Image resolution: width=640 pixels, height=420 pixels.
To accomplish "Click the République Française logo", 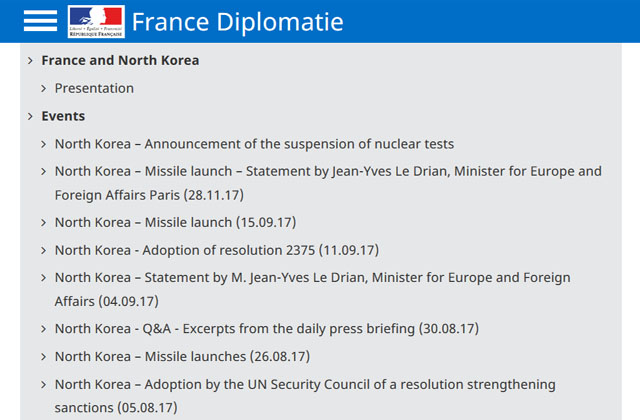I will coord(96,21).
